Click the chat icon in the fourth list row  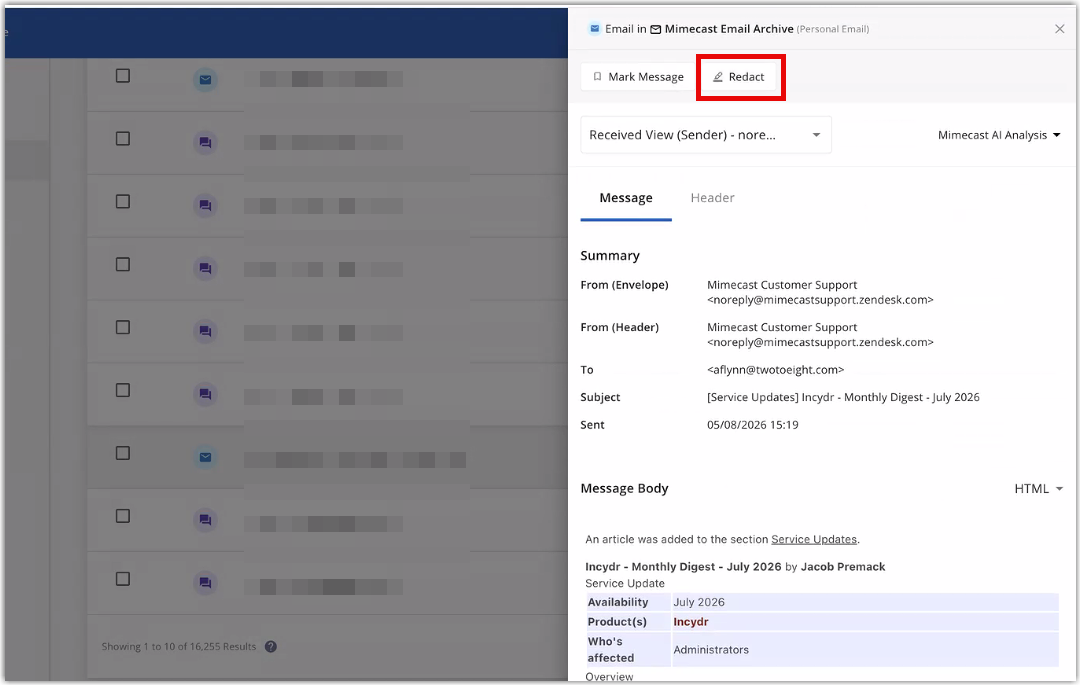[205, 268]
